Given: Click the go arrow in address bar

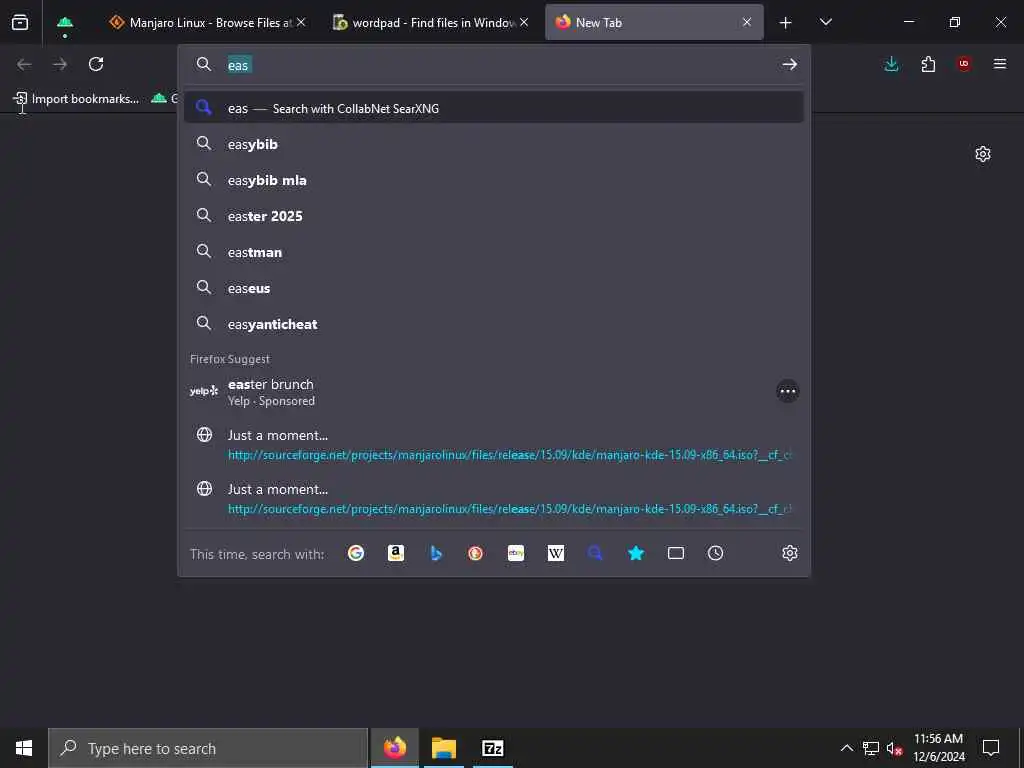Looking at the screenshot, I should 790,64.
